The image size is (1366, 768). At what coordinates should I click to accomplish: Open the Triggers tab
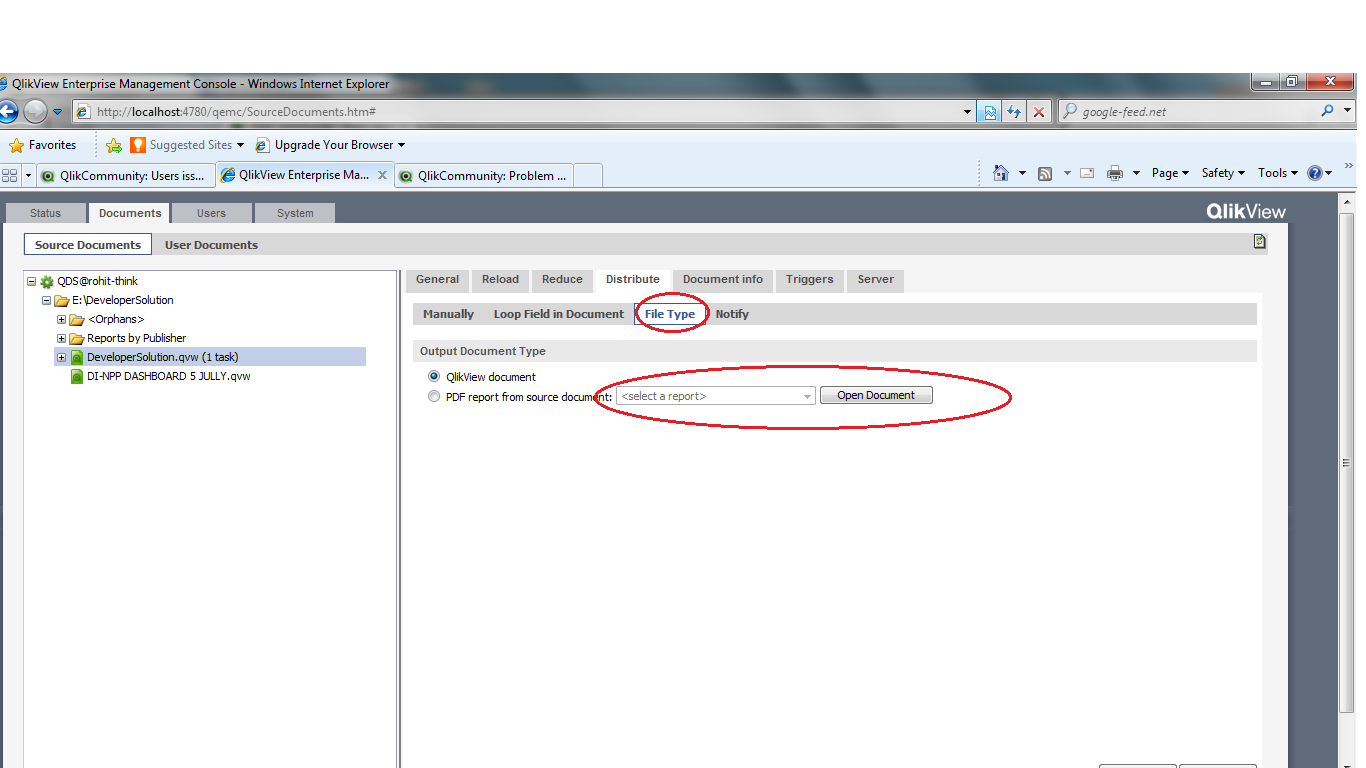(x=810, y=280)
